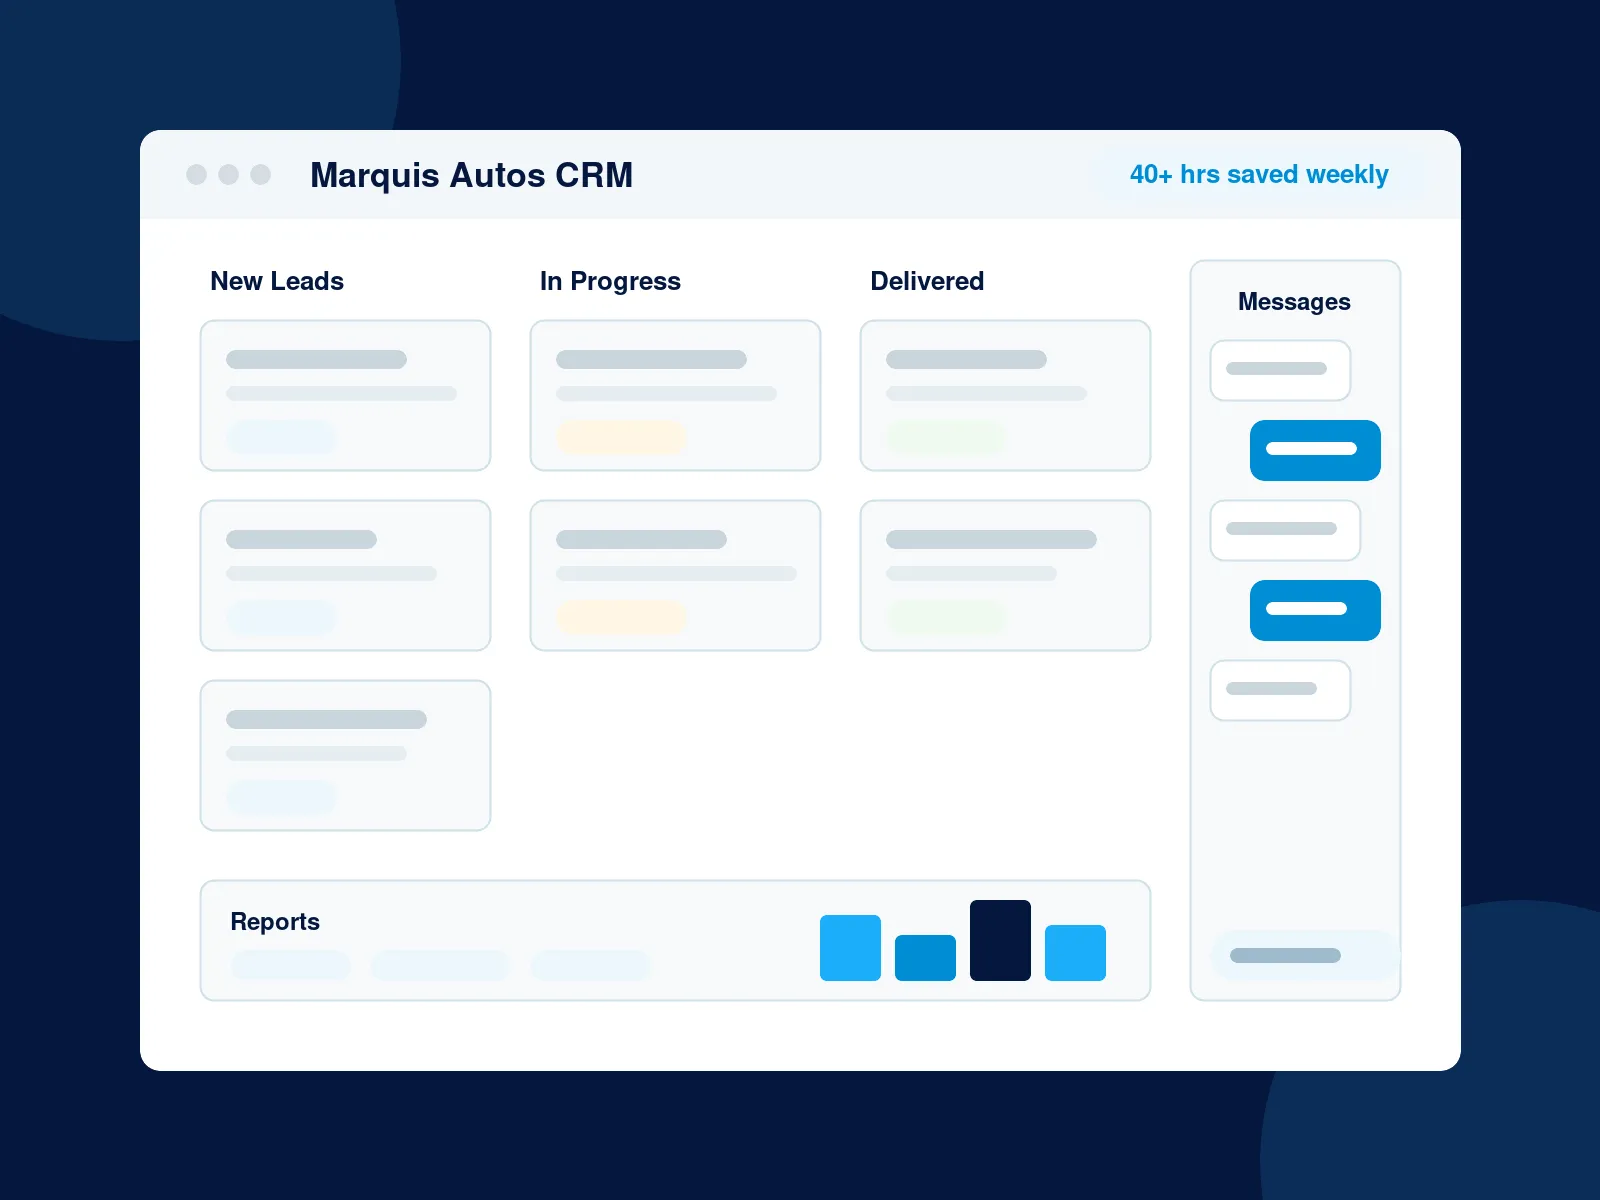Open the top card under New Leads

pos(345,395)
